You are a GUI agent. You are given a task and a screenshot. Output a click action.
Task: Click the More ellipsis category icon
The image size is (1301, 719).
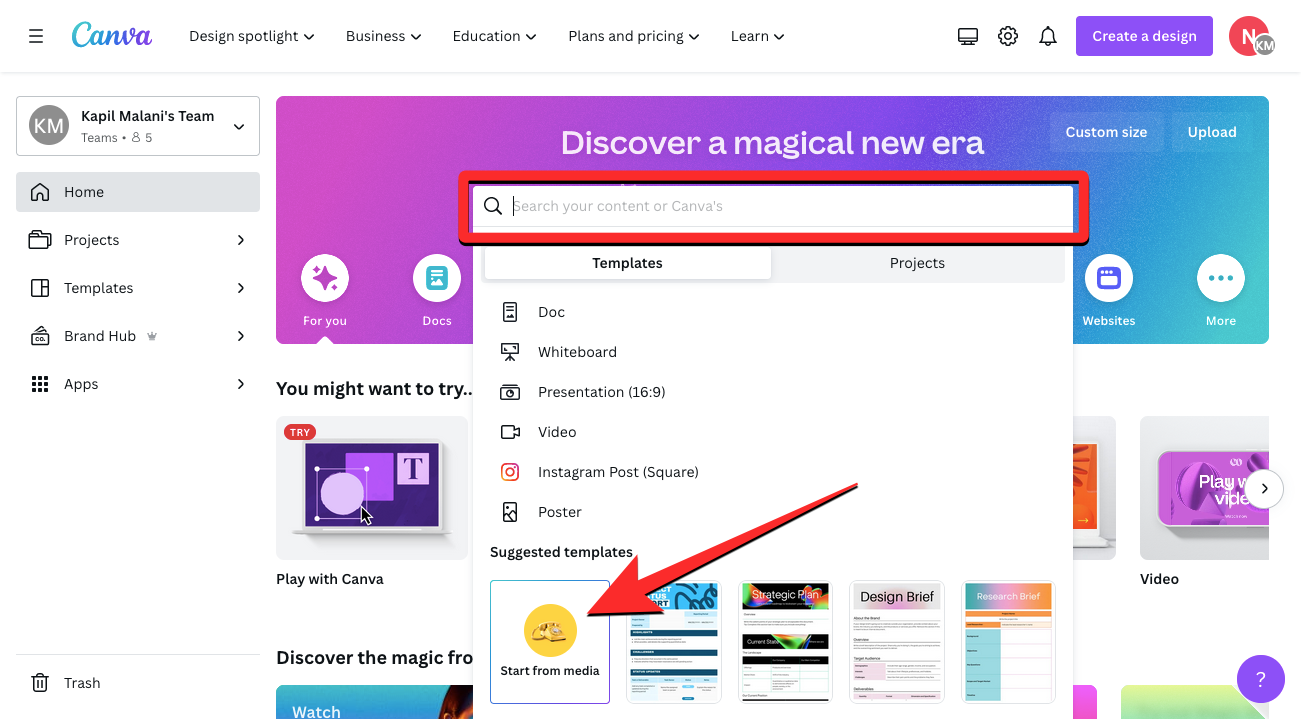click(1220, 279)
